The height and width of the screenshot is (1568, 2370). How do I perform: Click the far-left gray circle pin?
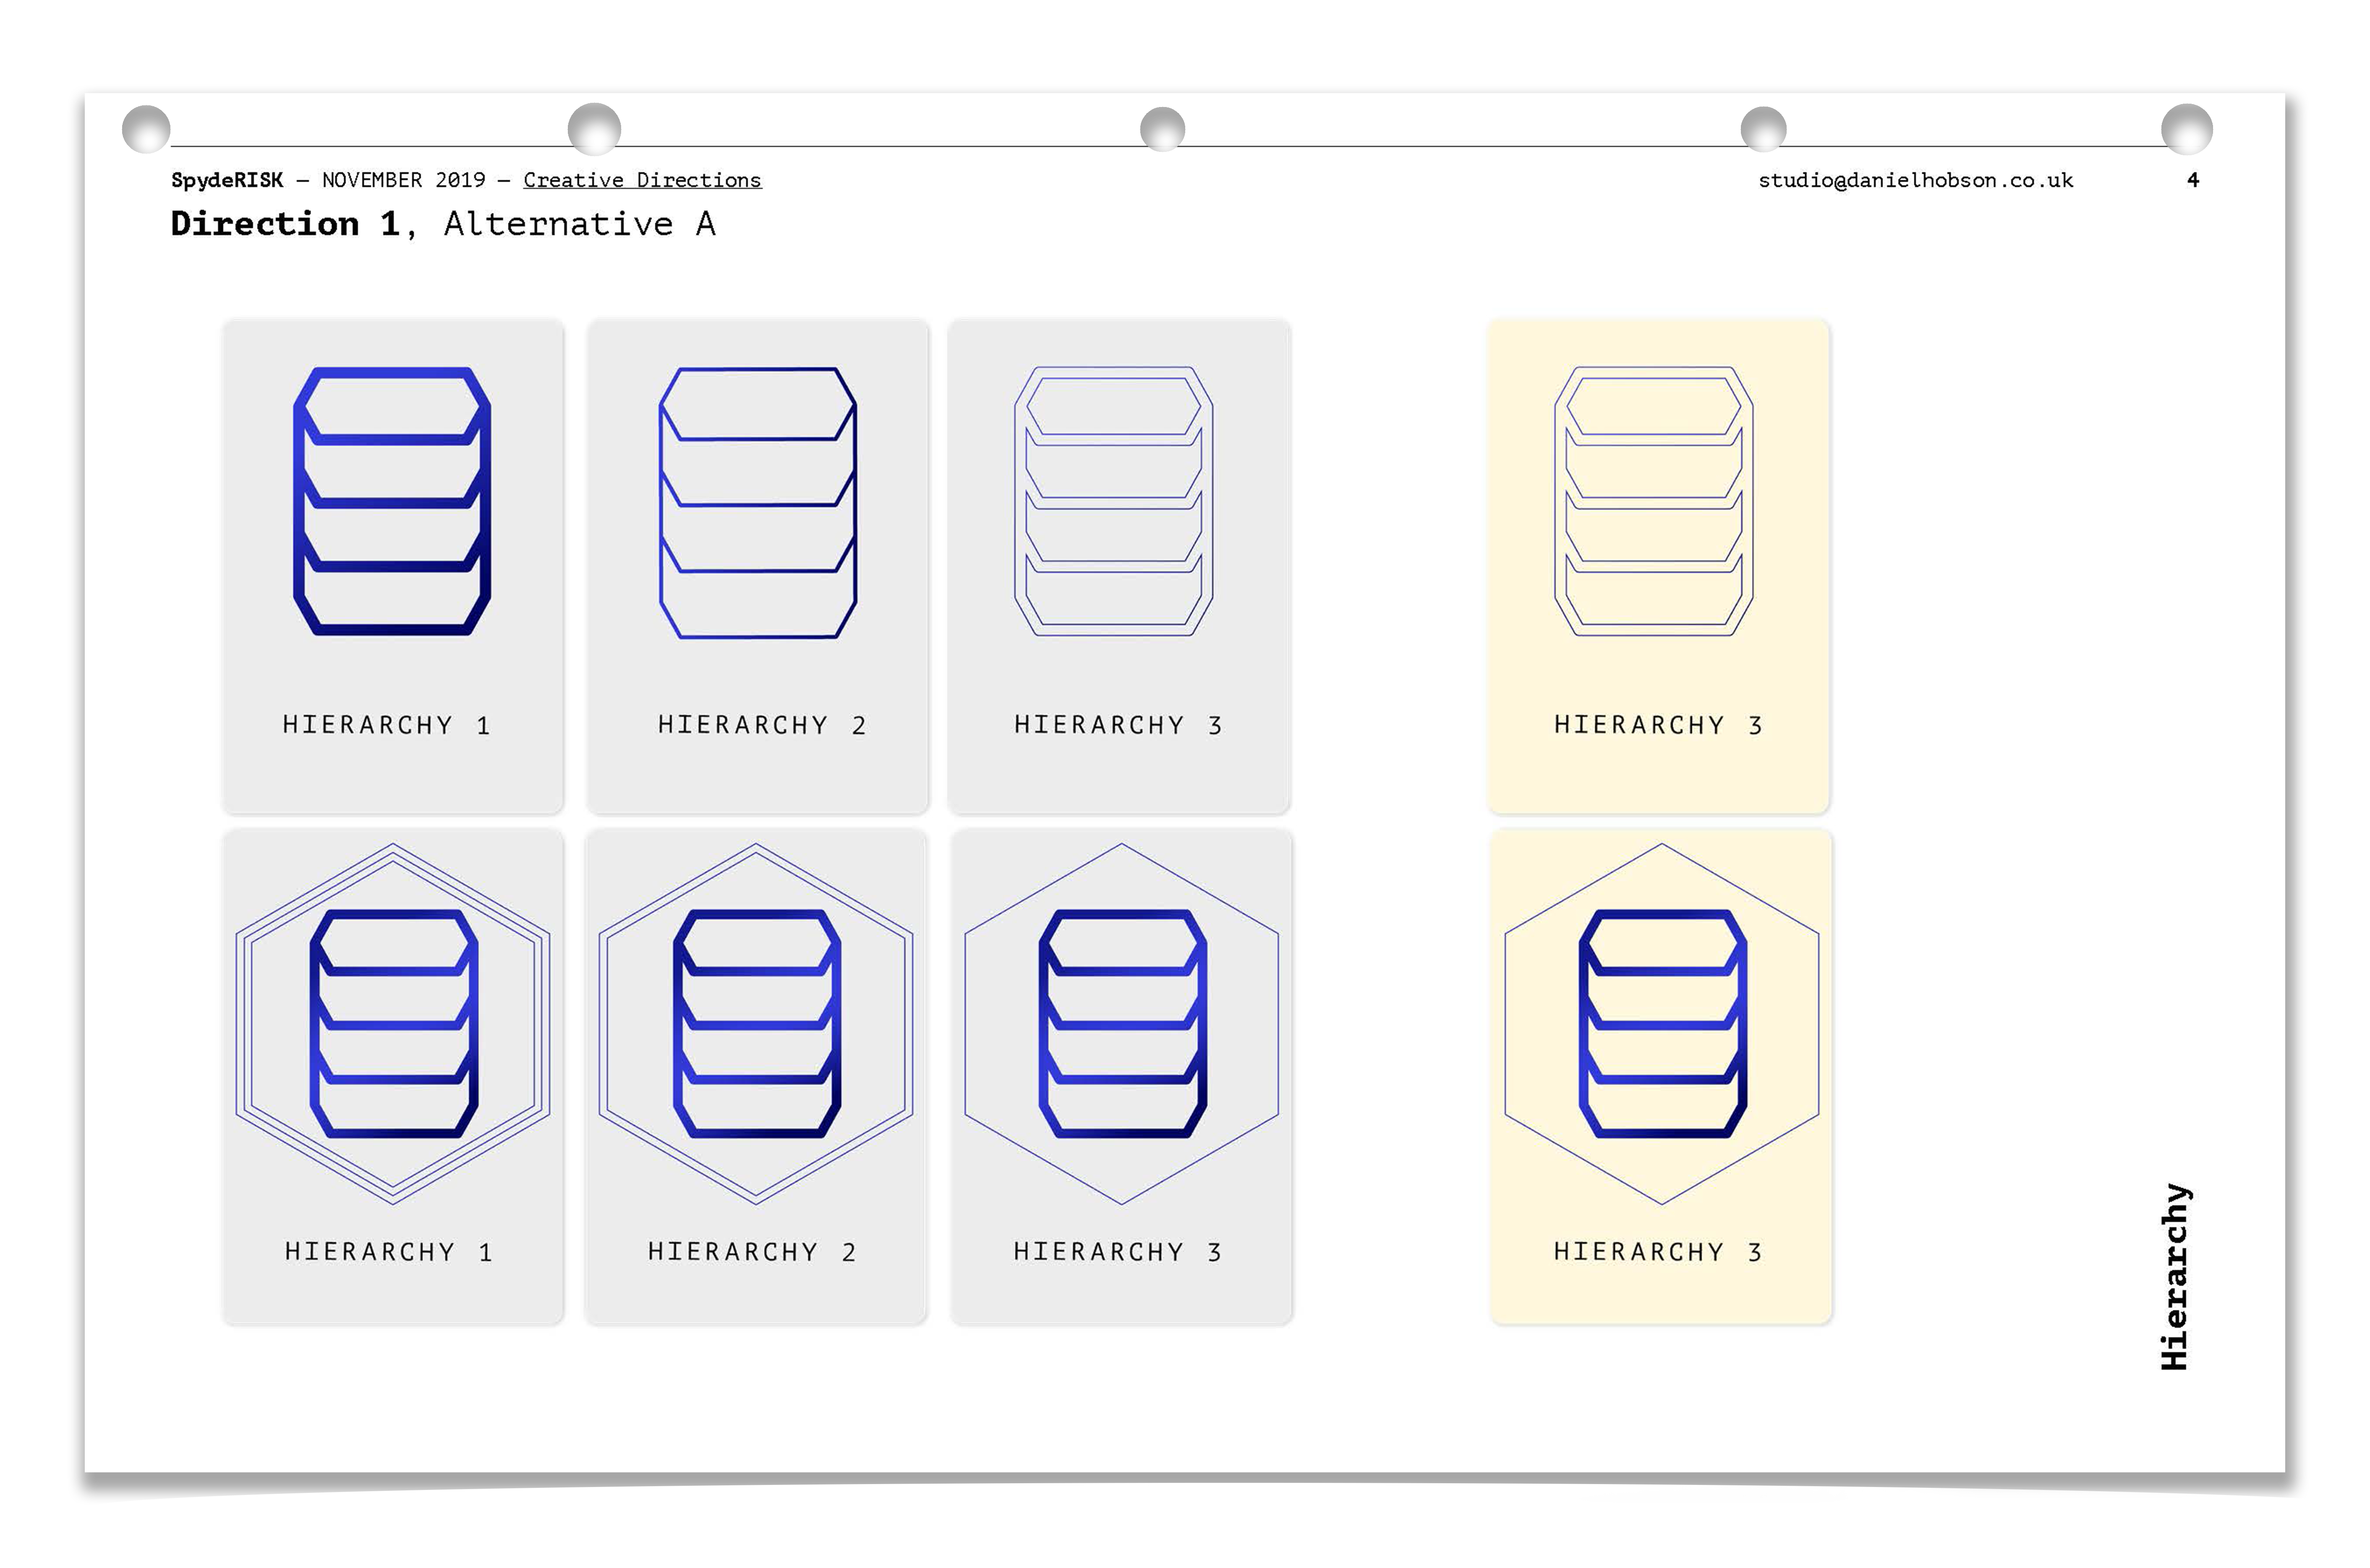point(146,129)
